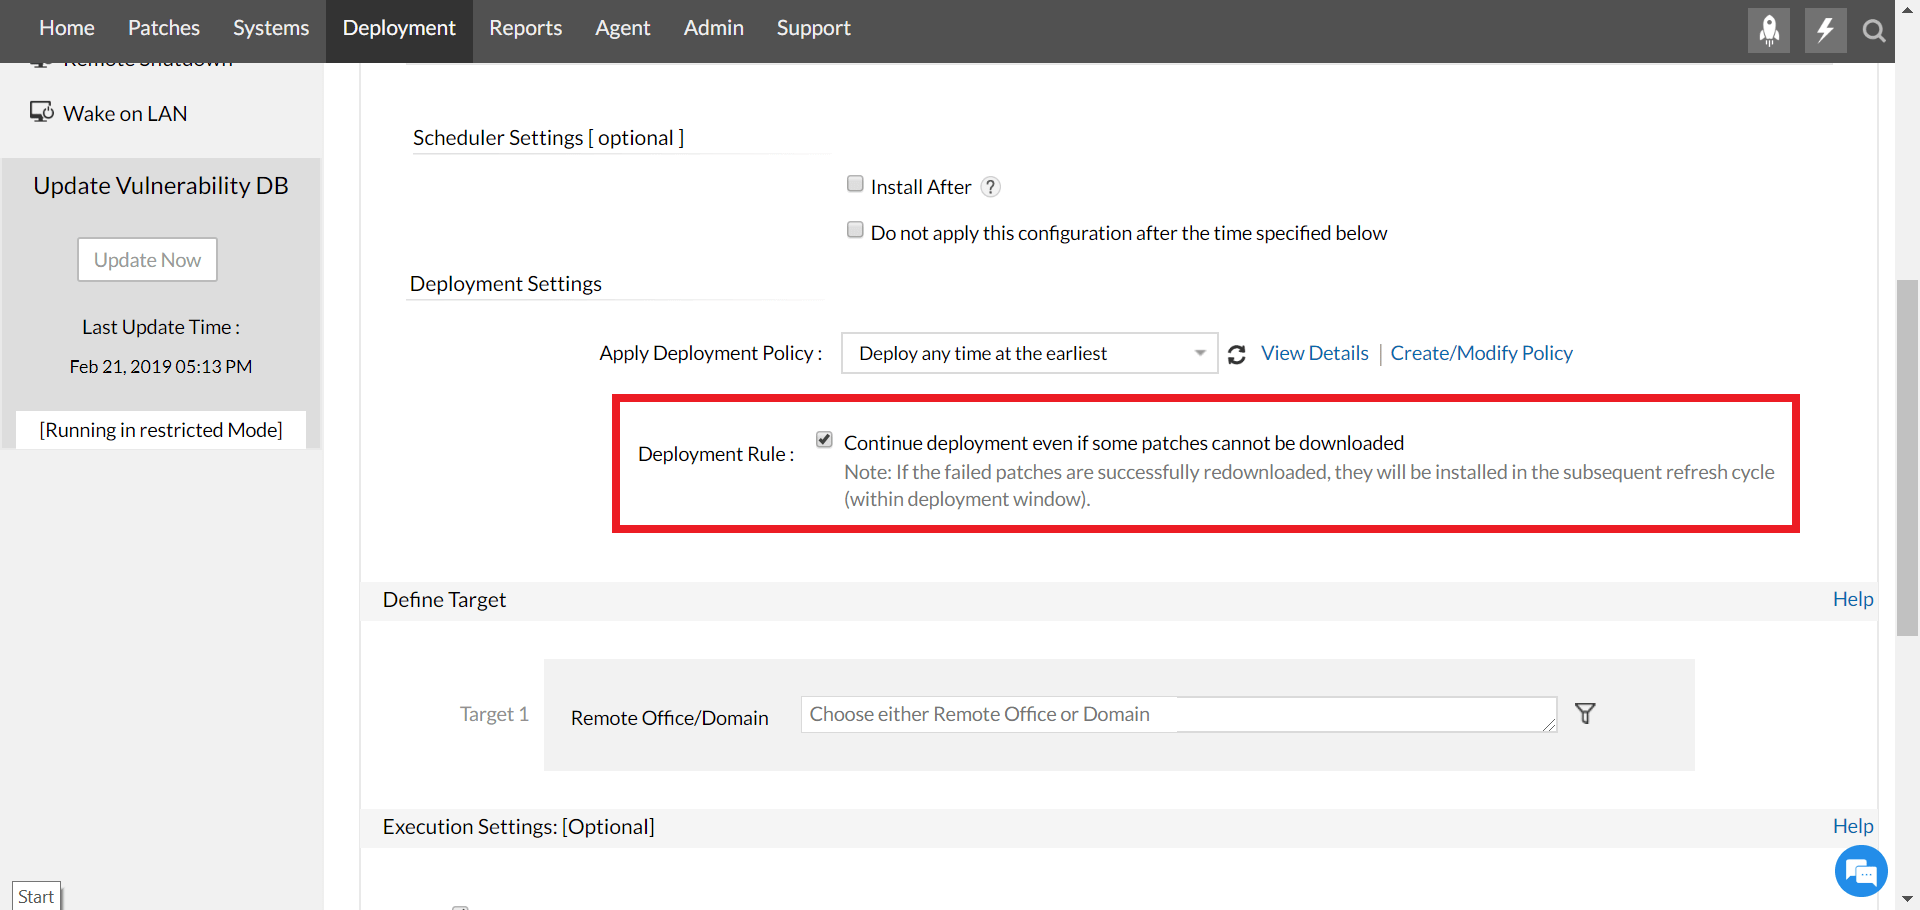The width and height of the screenshot is (1920, 910).
Task: Open the Admin menu
Action: point(713,28)
